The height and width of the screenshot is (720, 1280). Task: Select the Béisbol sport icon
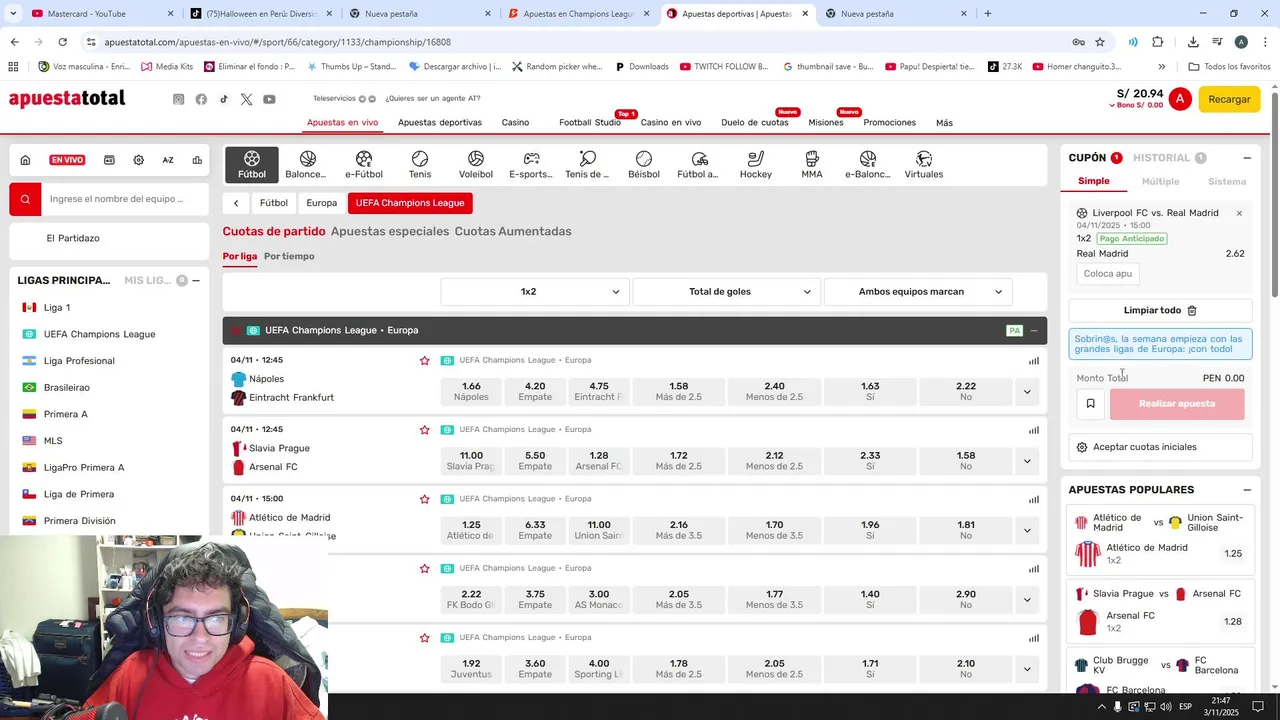pos(644,165)
